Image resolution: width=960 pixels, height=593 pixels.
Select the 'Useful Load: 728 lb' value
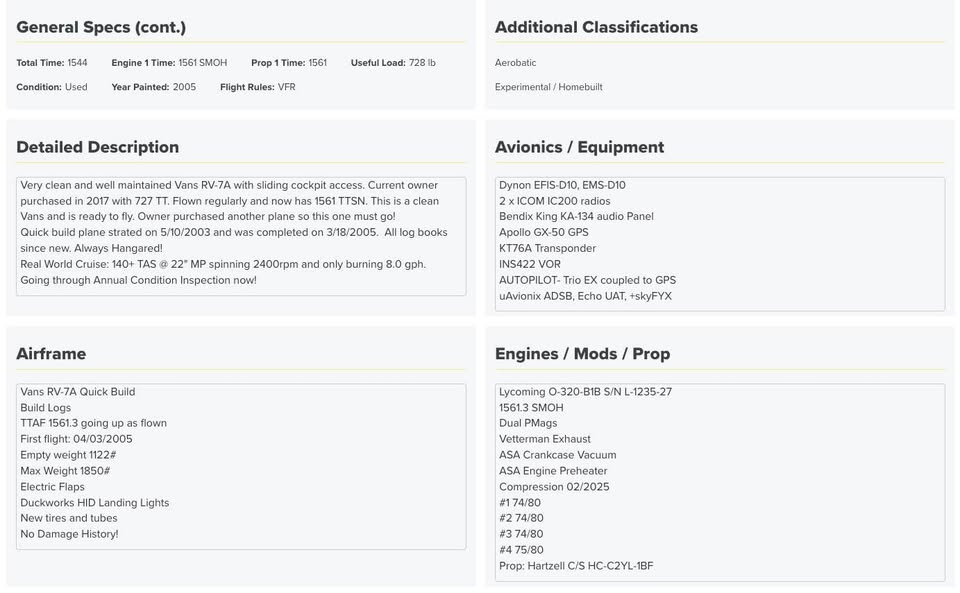pos(393,63)
